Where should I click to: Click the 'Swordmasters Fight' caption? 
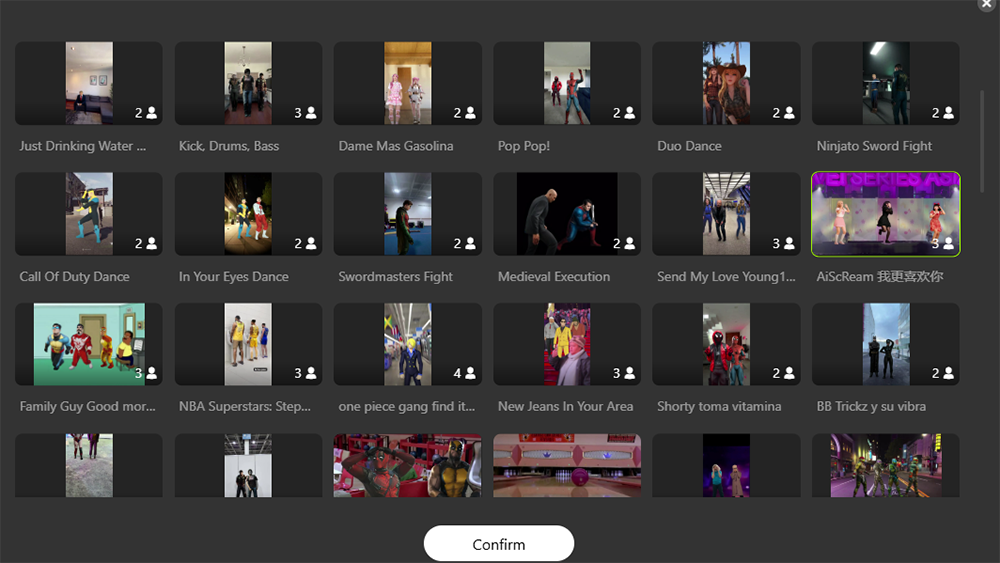click(x=395, y=277)
